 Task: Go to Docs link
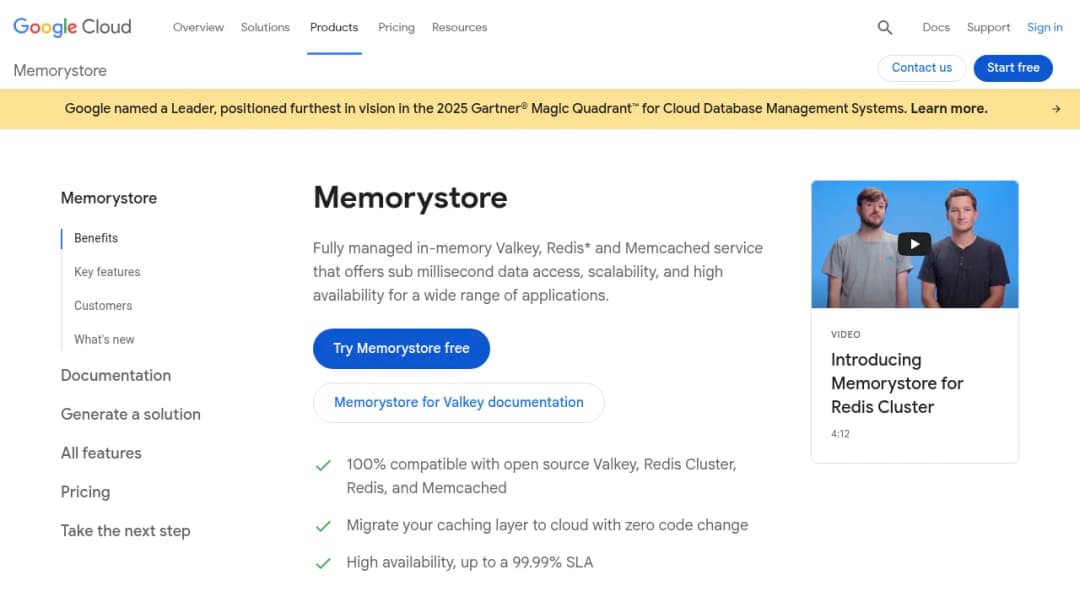[x=936, y=28]
